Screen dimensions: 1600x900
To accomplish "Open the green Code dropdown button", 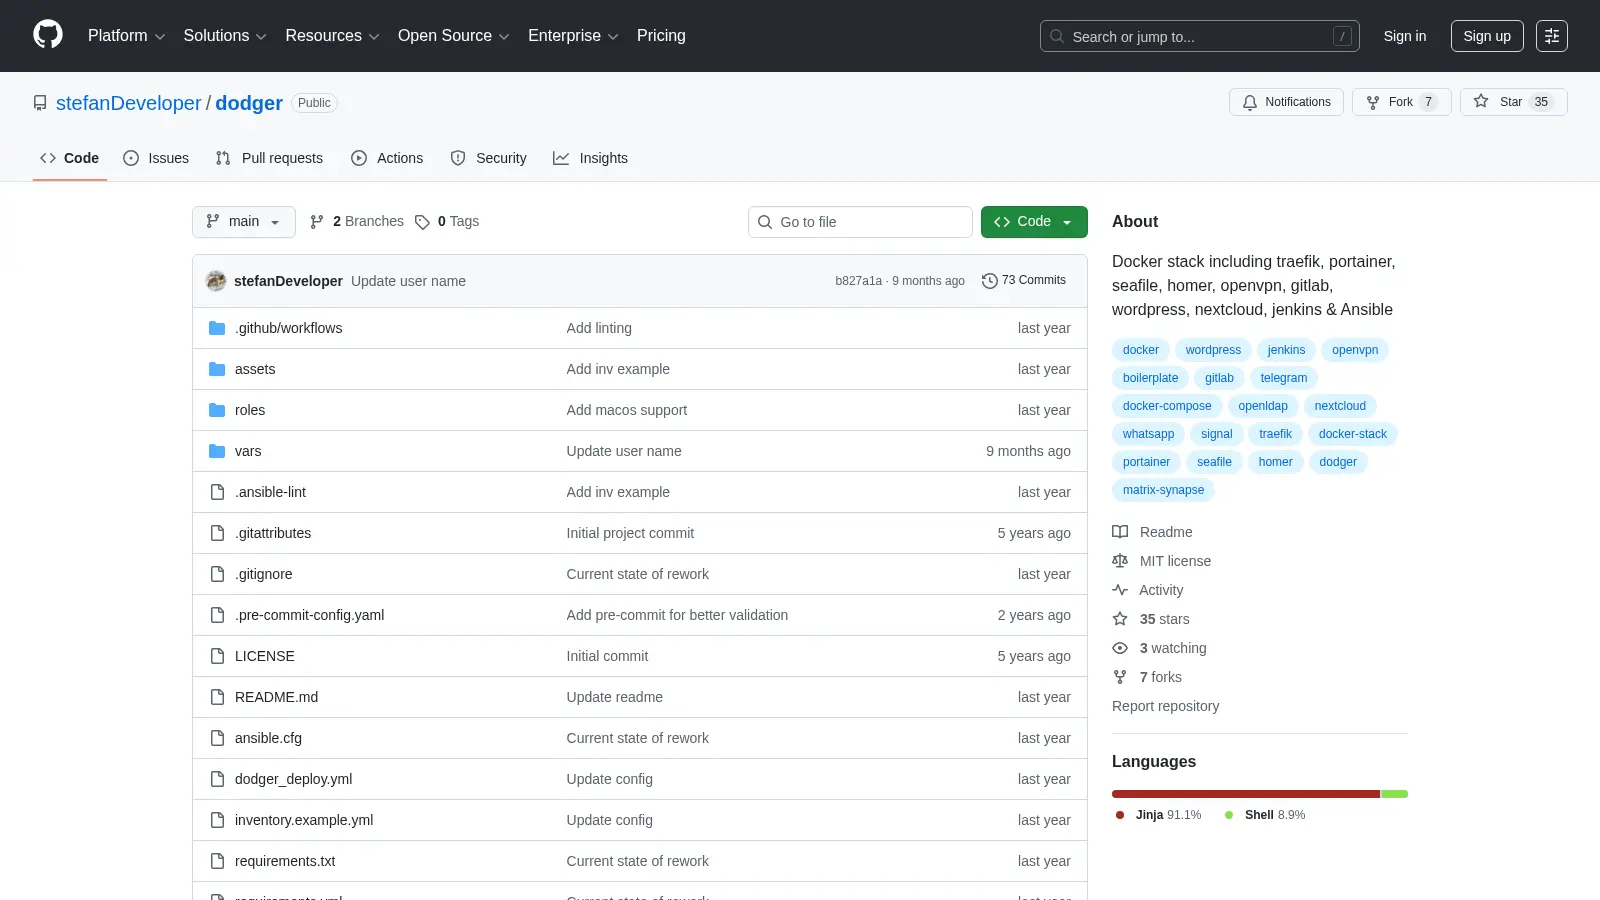I will click(1034, 222).
